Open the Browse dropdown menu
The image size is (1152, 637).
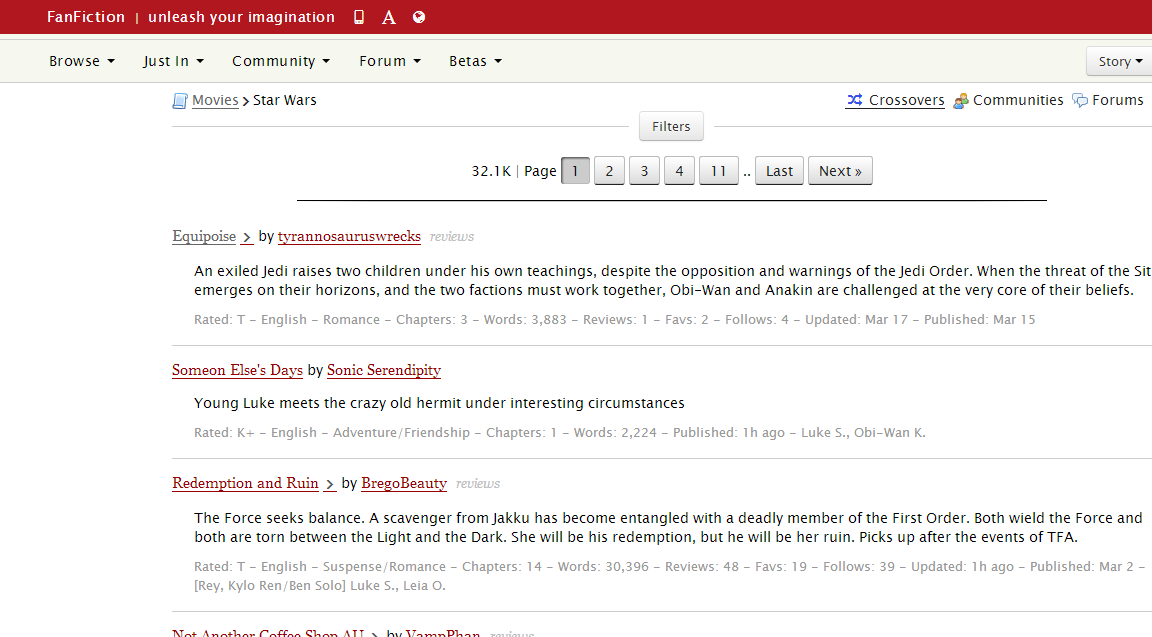point(81,60)
